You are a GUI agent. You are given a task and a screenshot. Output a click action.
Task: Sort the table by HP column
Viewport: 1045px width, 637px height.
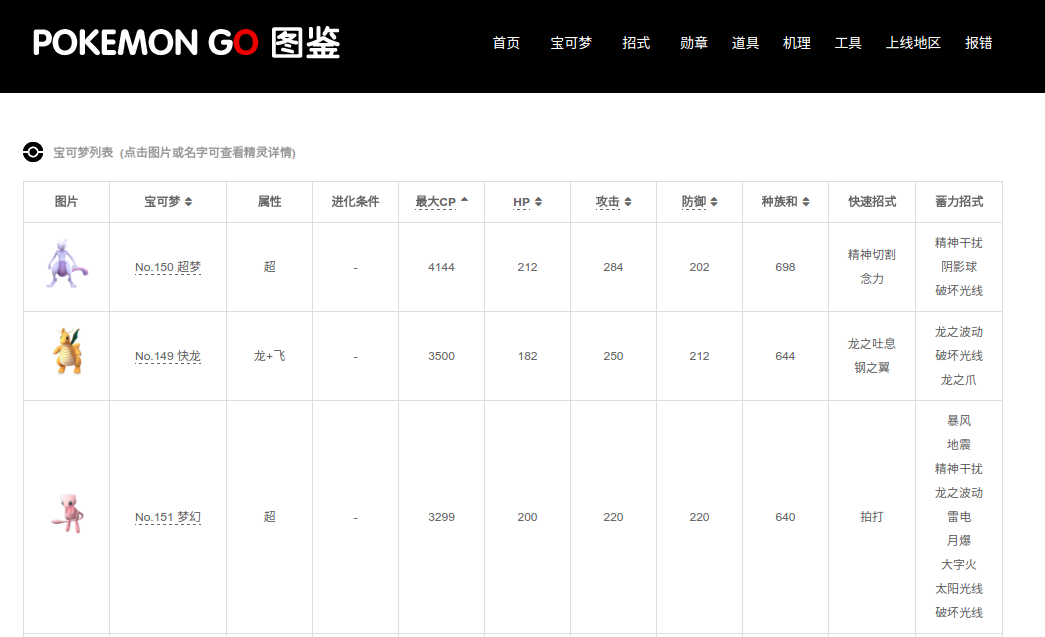tap(527, 201)
